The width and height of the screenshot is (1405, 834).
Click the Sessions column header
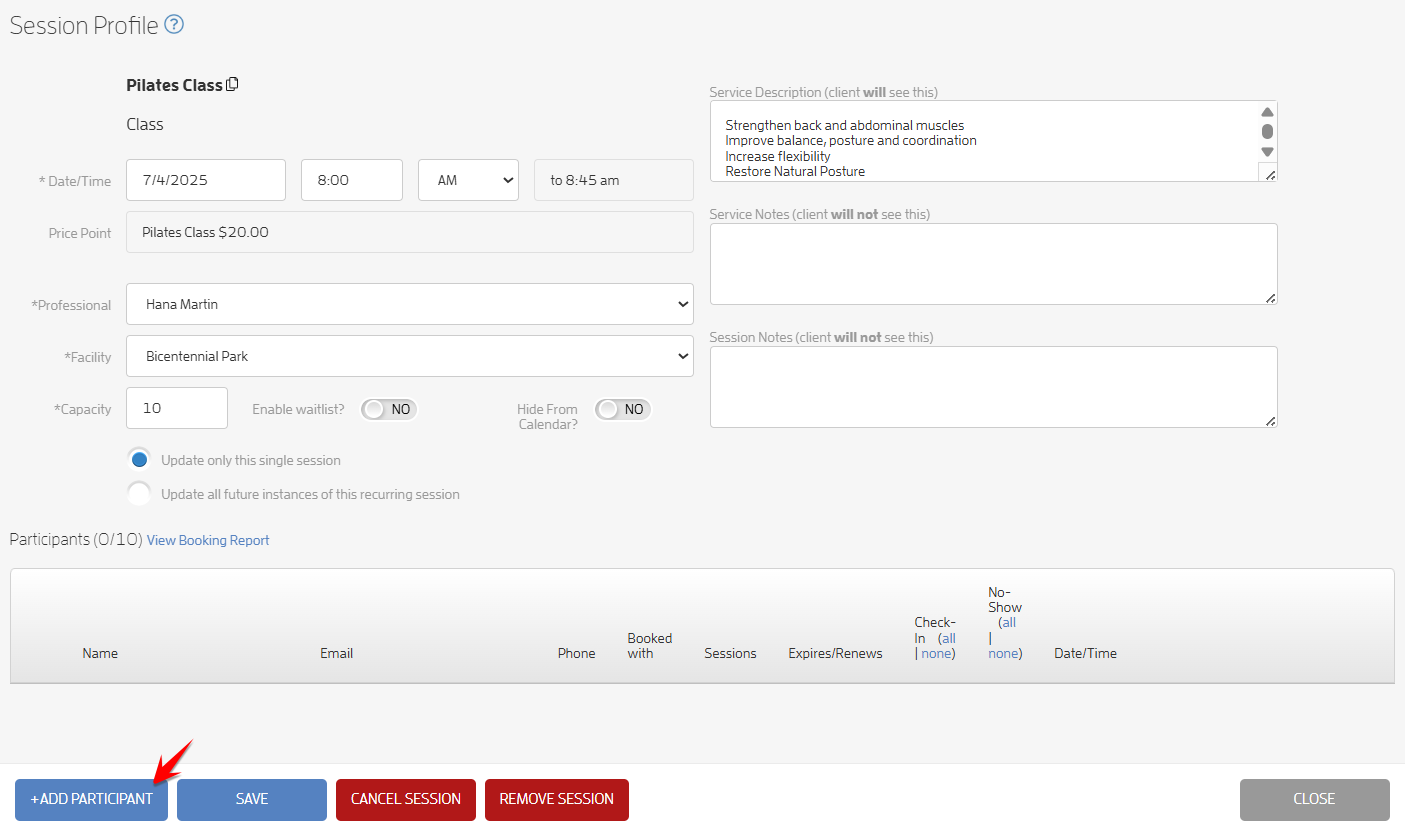pyautogui.click(x=730, y=654)
